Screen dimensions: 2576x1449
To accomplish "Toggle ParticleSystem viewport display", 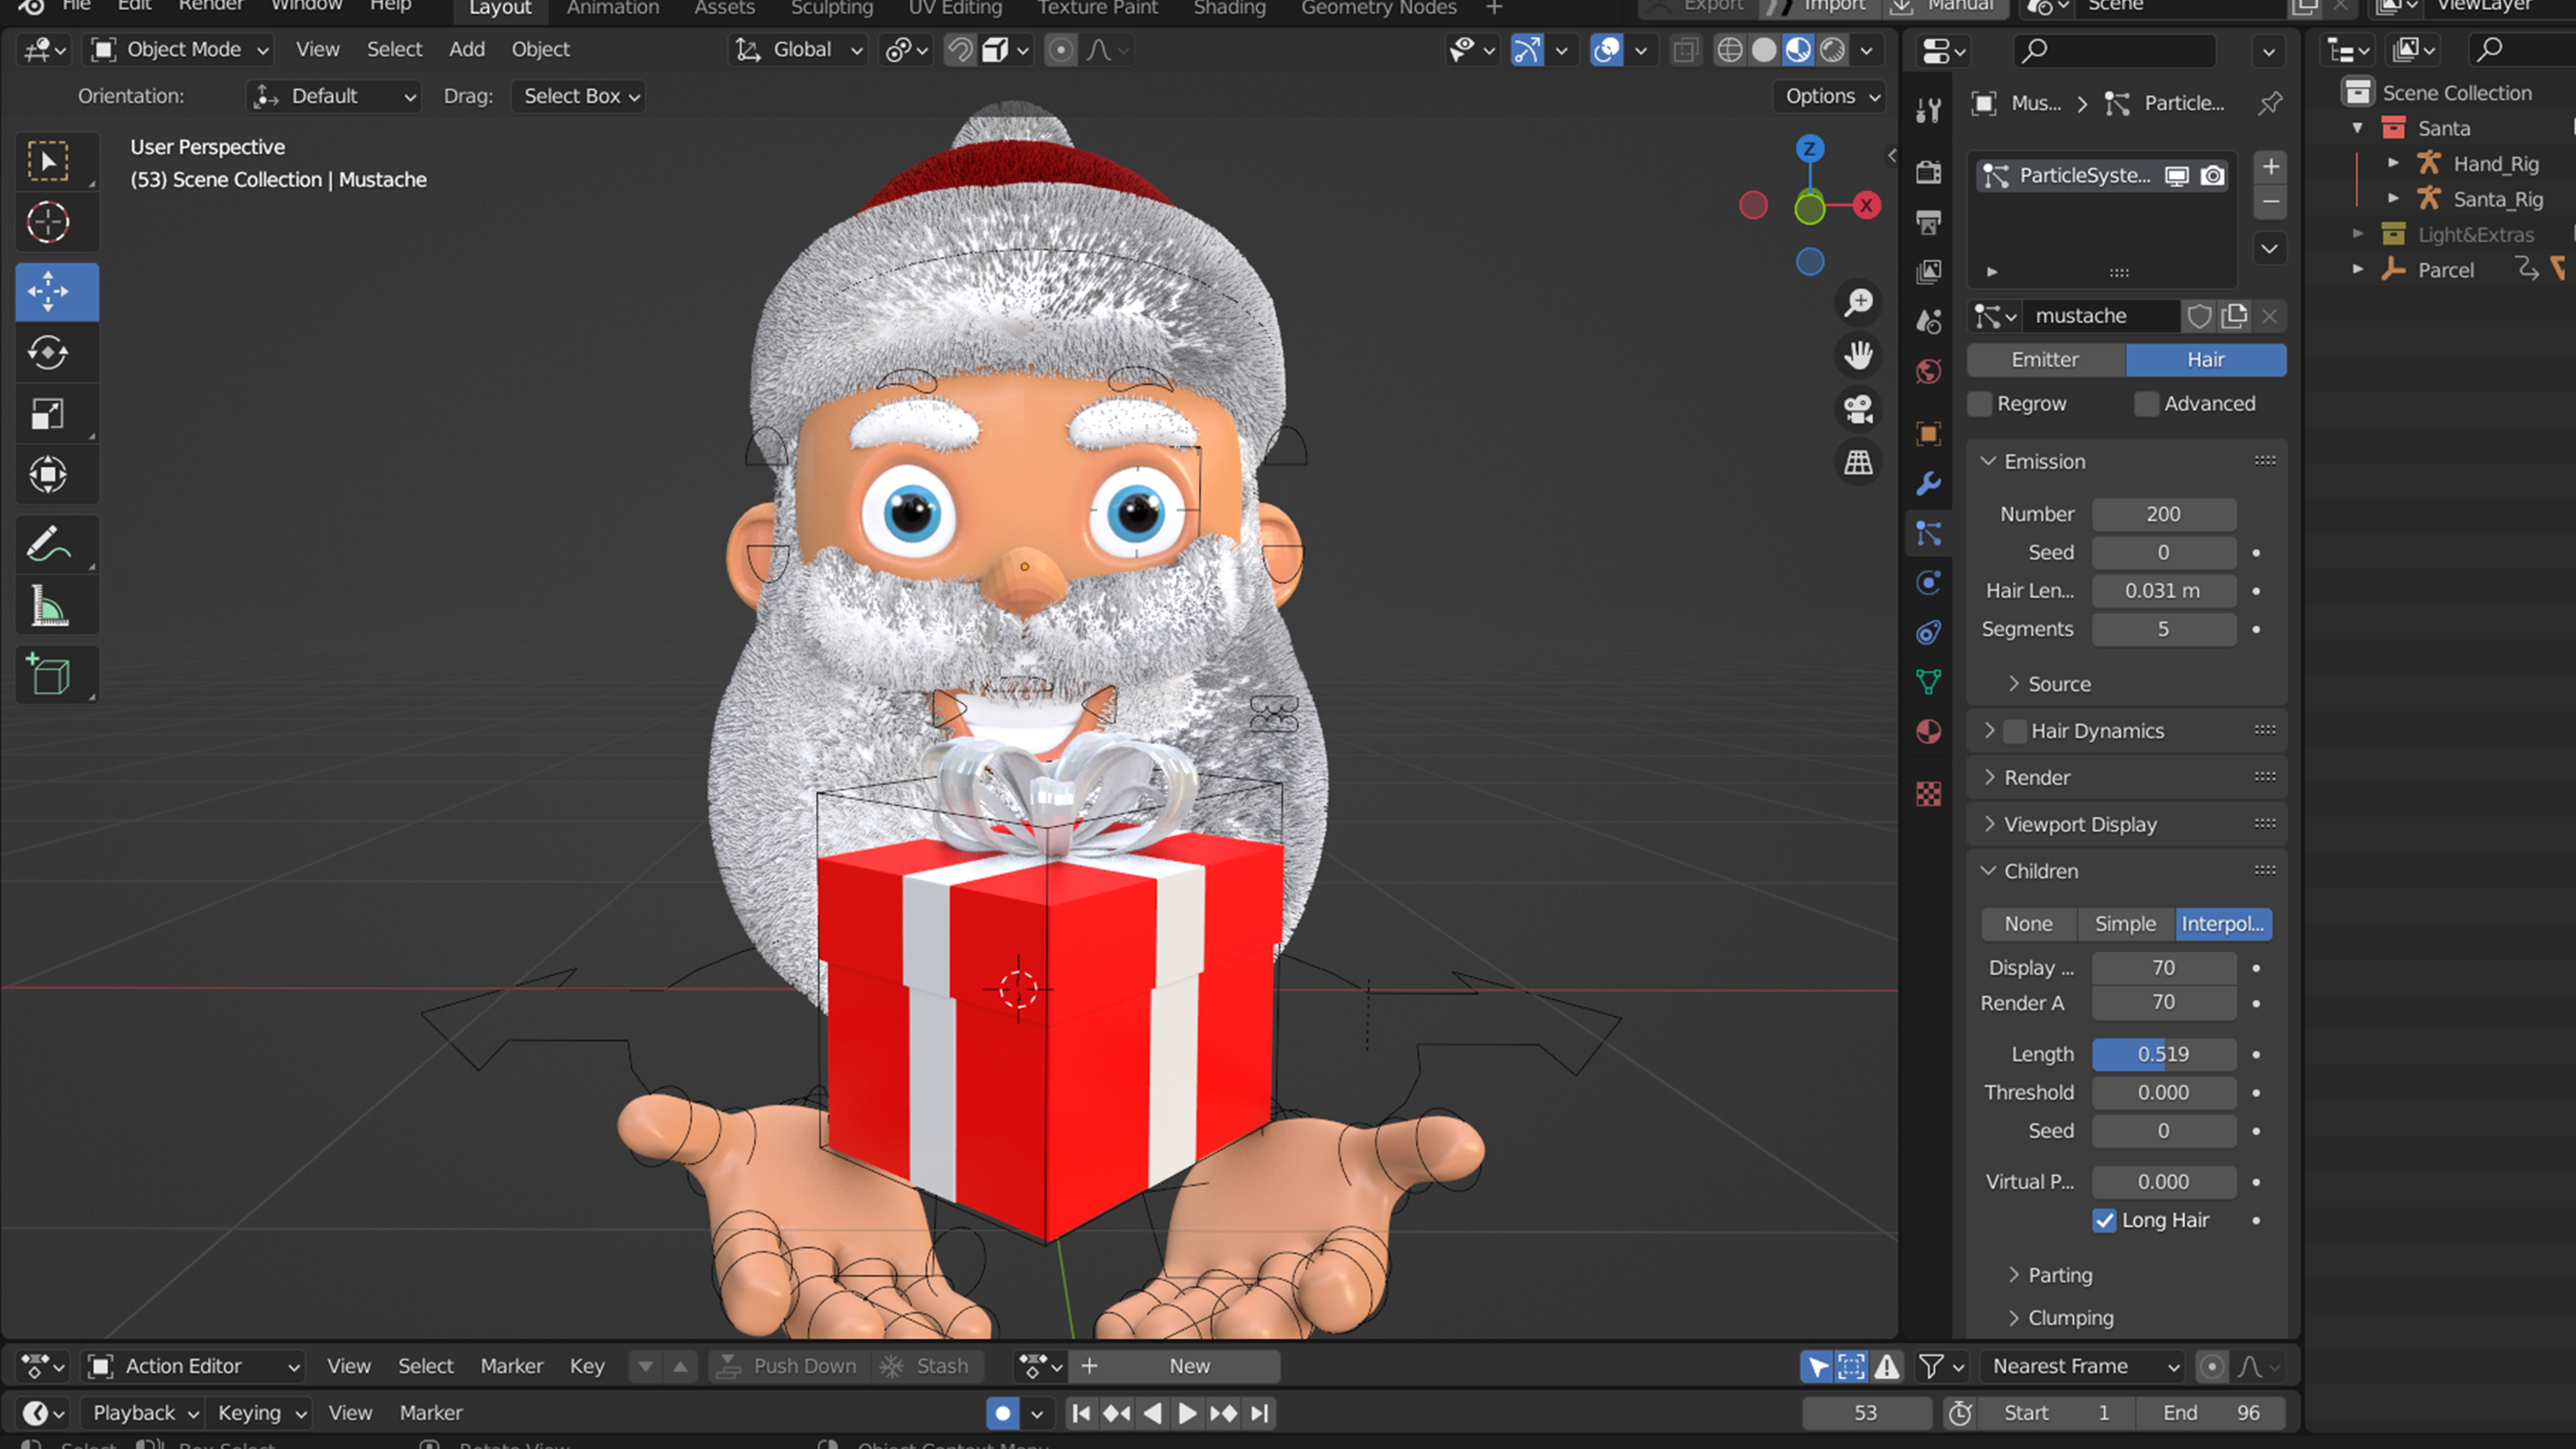I will (x=2177, y=176).
